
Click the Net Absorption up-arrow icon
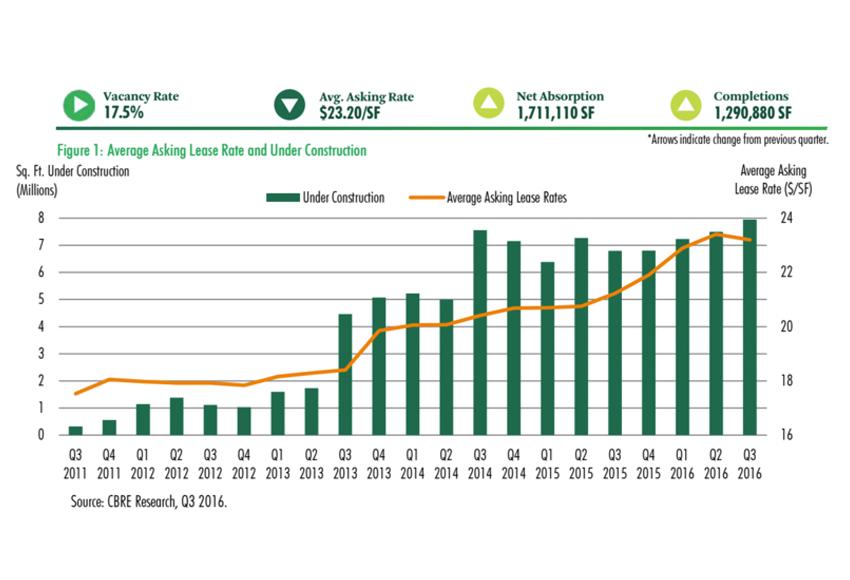[488, 103]
